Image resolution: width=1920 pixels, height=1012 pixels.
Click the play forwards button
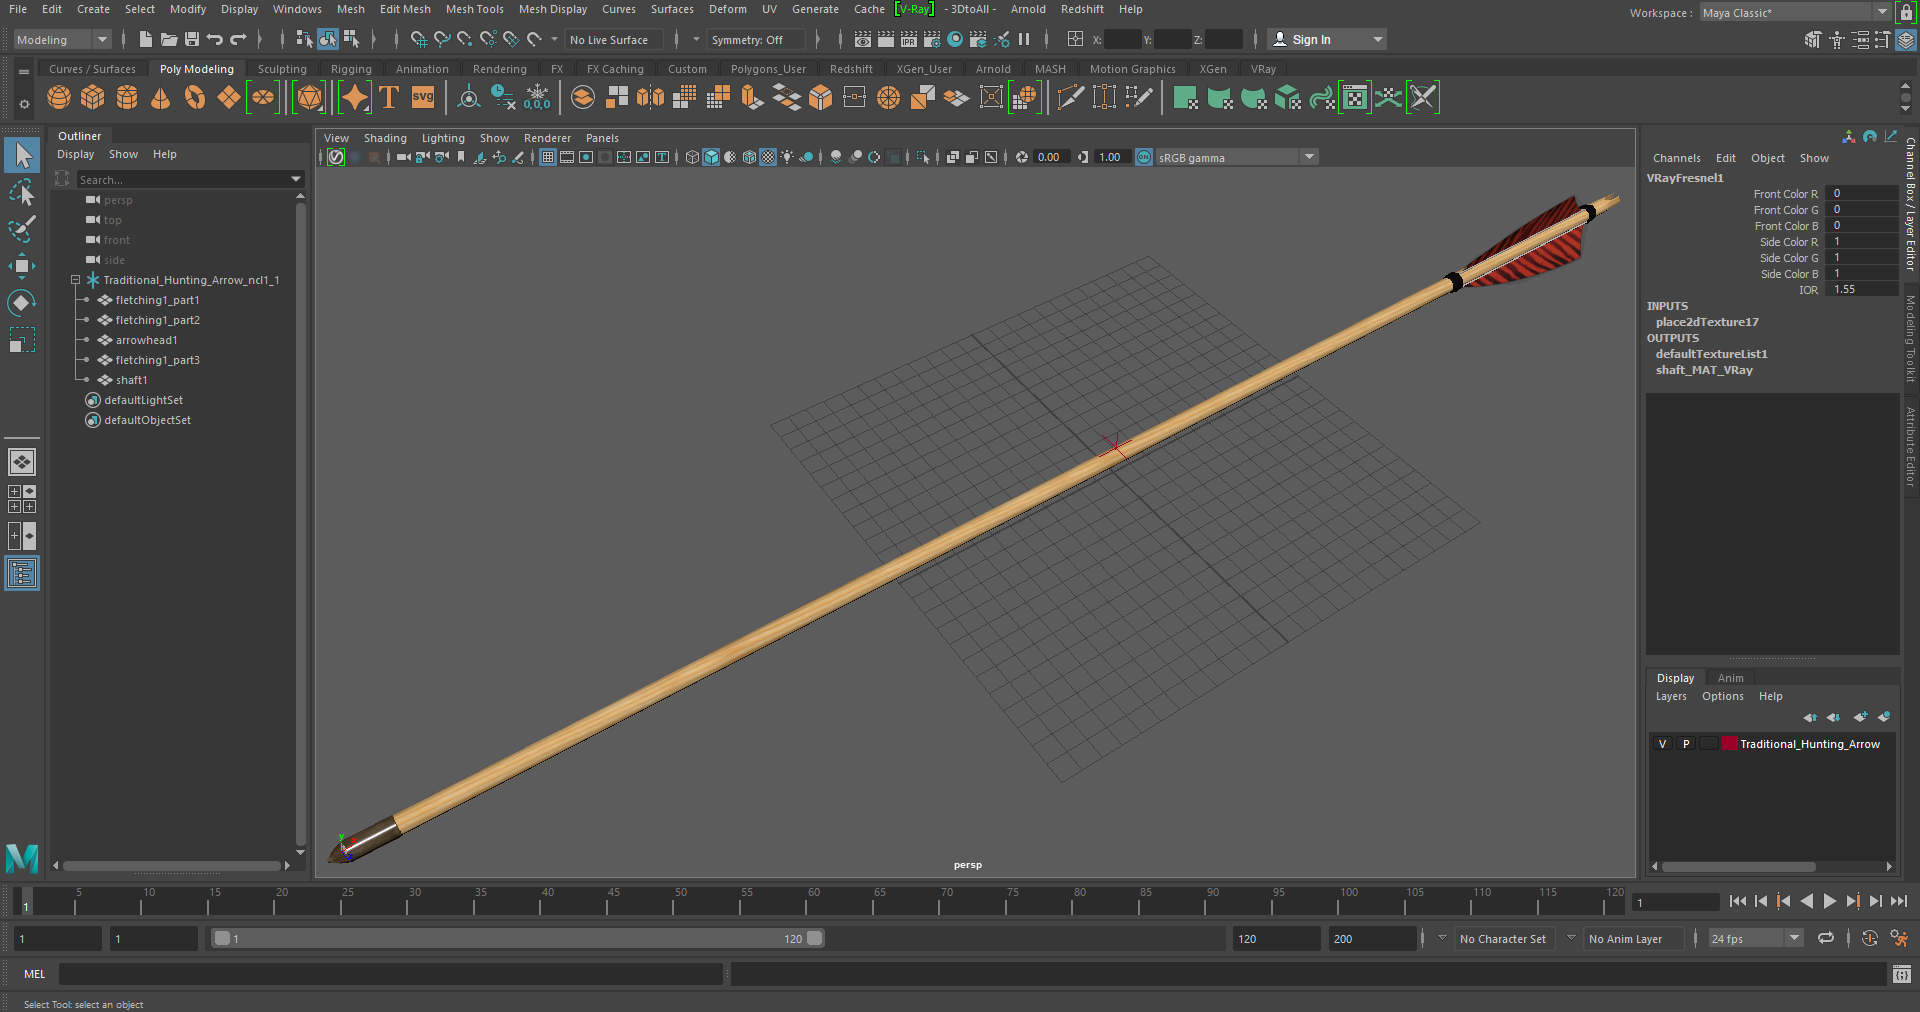tap(1829, 901)
